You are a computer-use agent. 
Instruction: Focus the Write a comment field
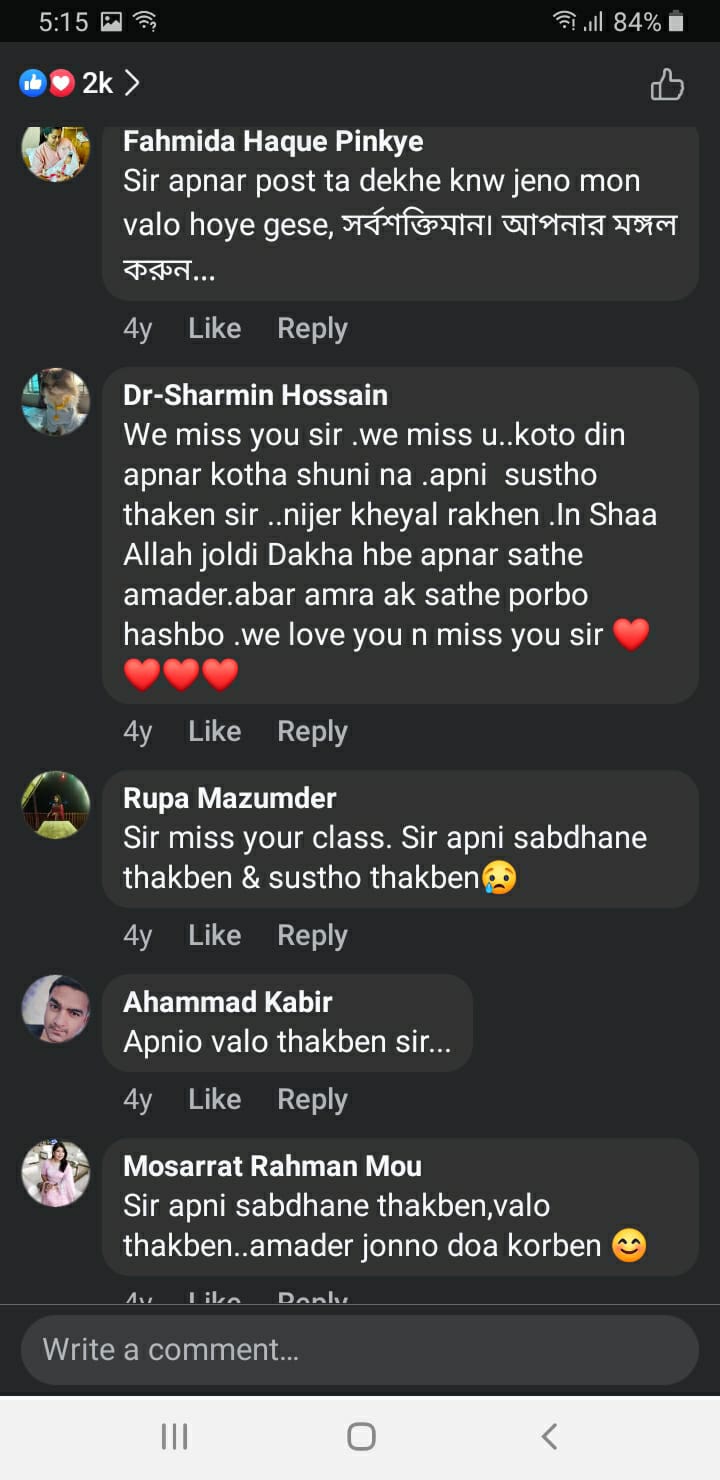(x=360, y=1349)
